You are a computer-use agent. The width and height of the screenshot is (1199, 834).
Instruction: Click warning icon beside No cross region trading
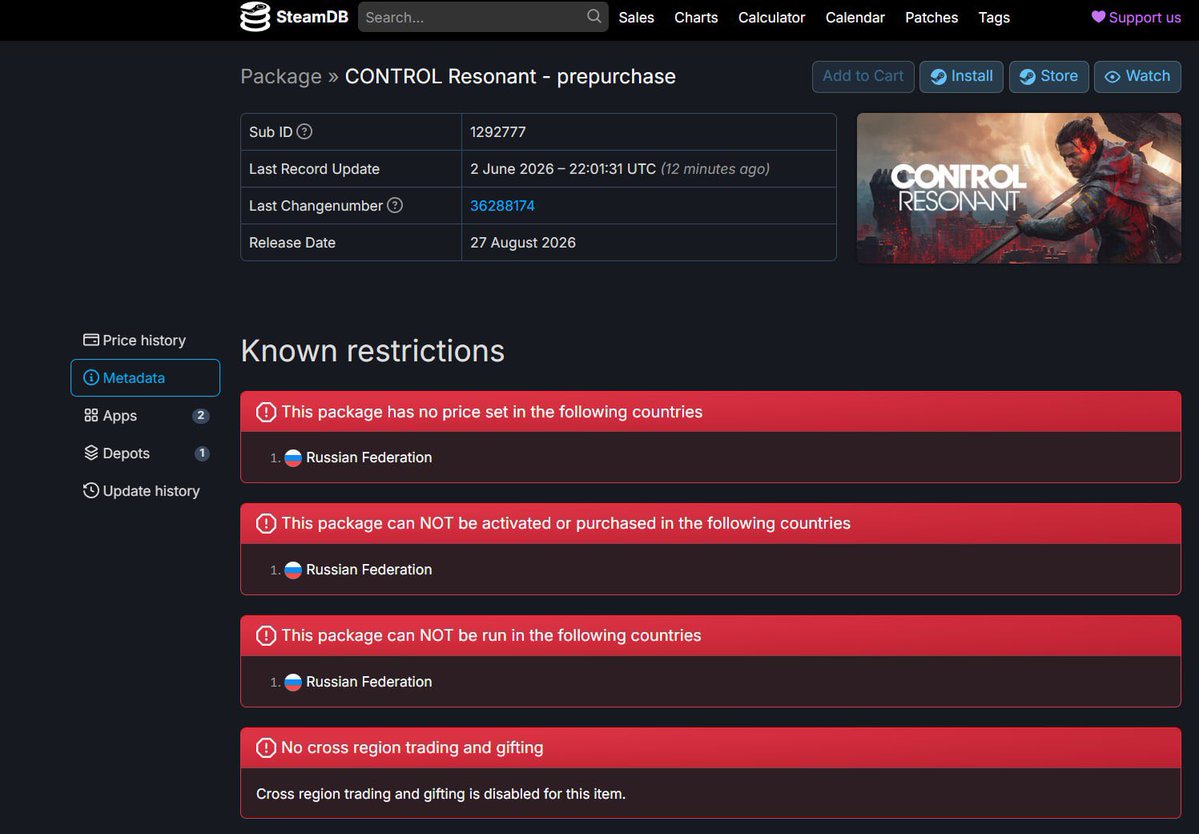click(266, 748)
